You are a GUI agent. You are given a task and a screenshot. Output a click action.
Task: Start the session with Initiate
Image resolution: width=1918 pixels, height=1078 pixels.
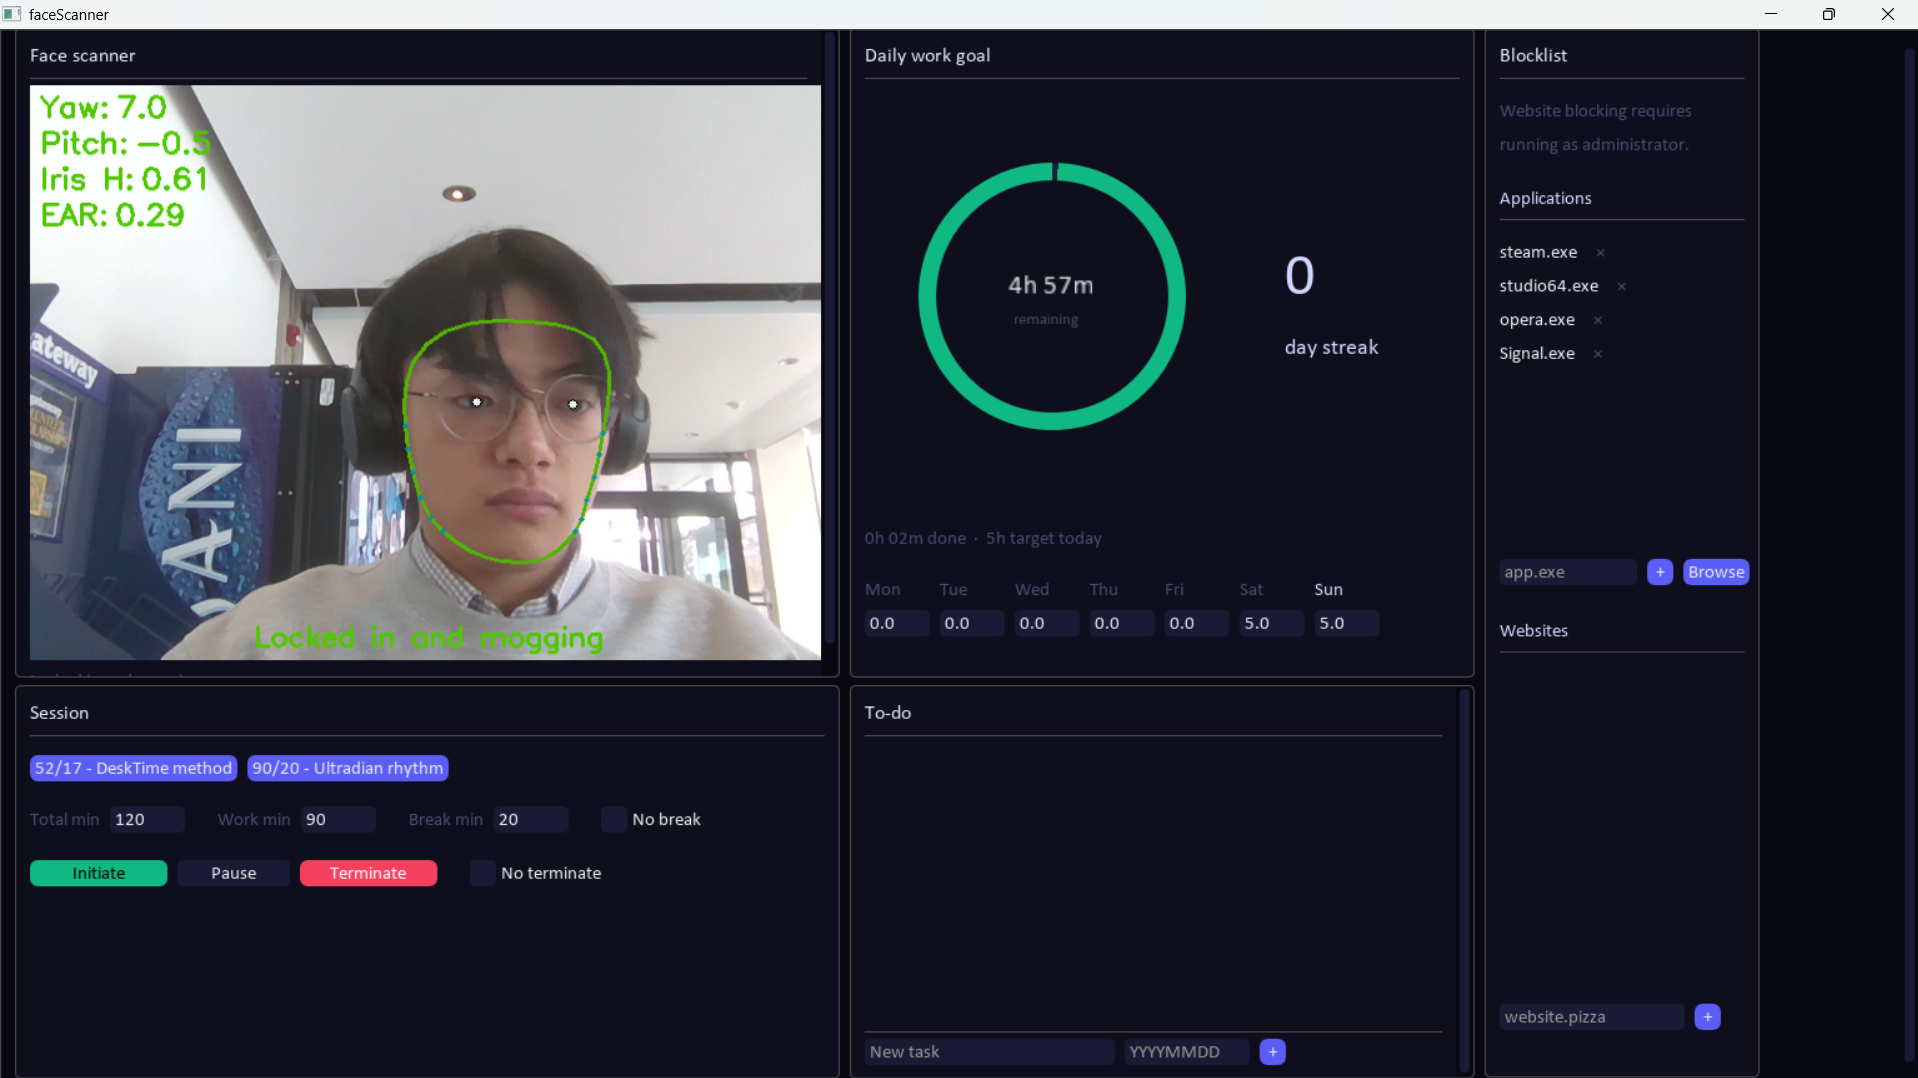coord(98,873)
